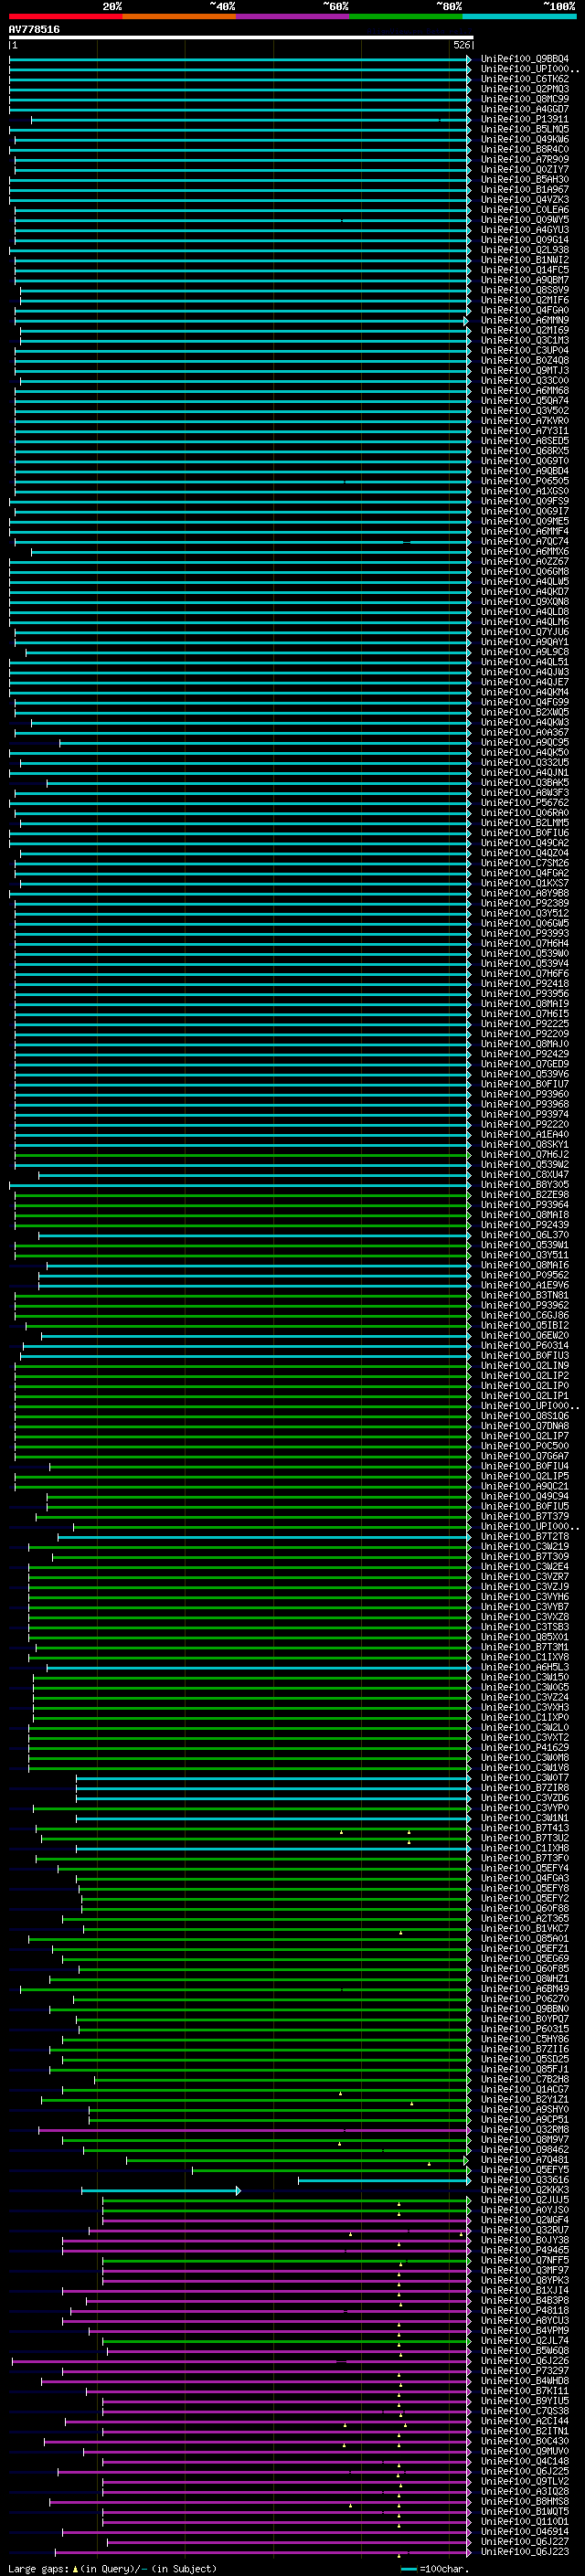Click the UniRef100_C7B2H8 hit link
The image size is (585, 2576).
click(x=525, y=2079)
